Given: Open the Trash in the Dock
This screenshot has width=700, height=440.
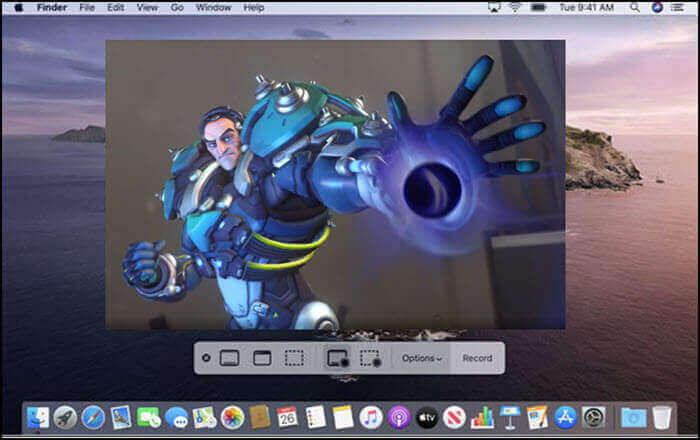Looking at the screenshot, I should [661, 417].
